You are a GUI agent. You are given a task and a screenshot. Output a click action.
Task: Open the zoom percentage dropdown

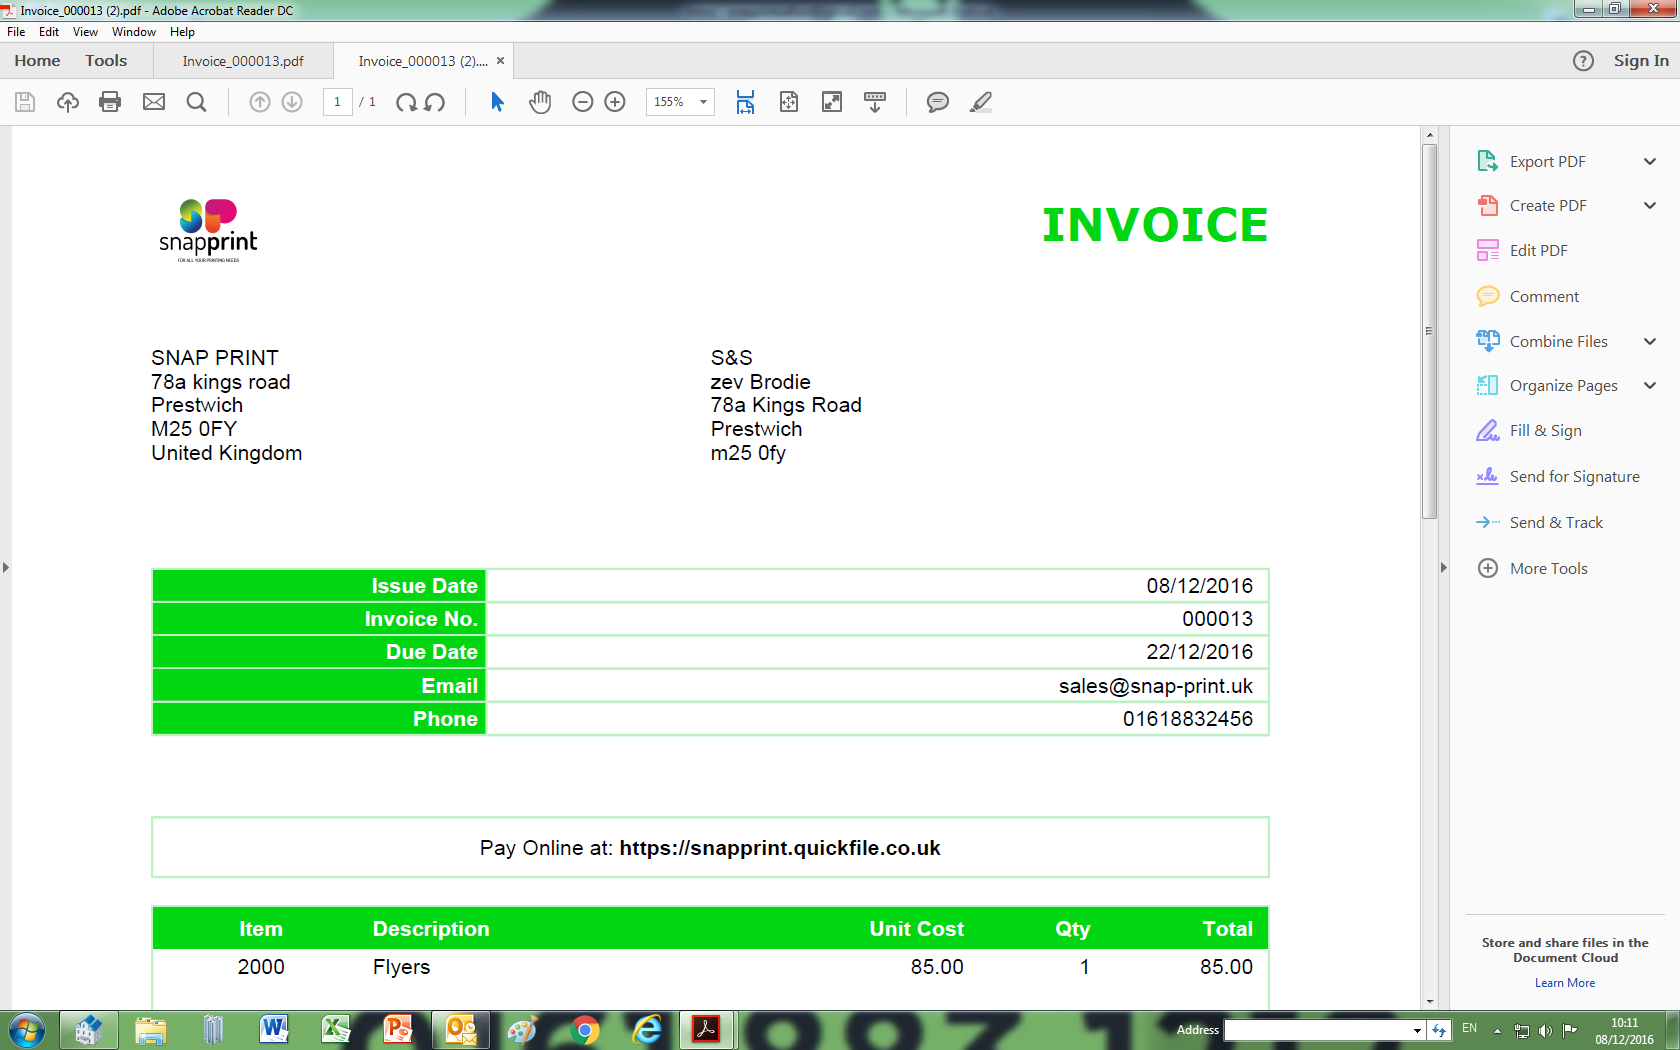[702, 102]
